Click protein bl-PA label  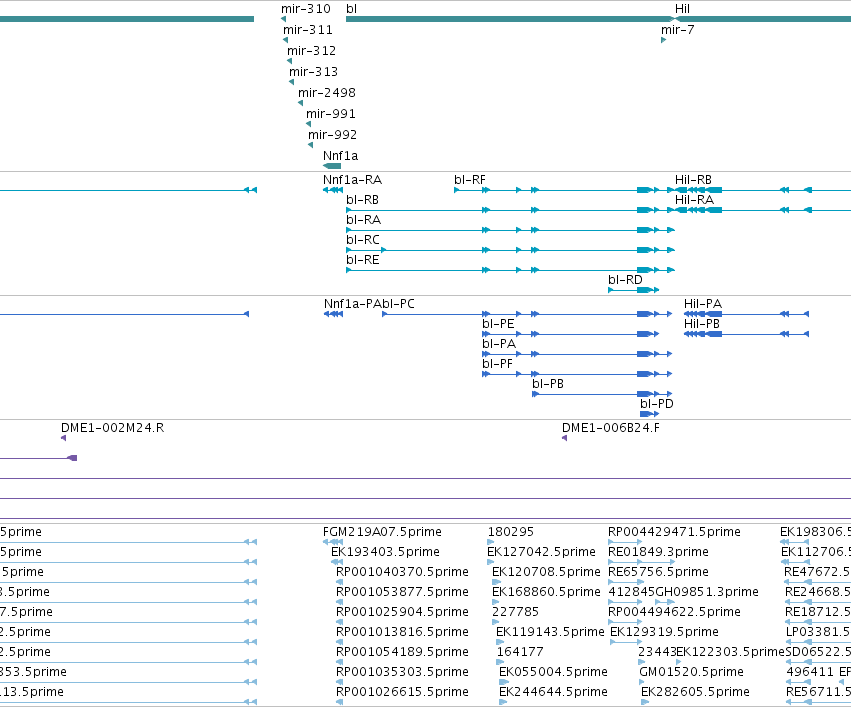(x=499, y=344)
